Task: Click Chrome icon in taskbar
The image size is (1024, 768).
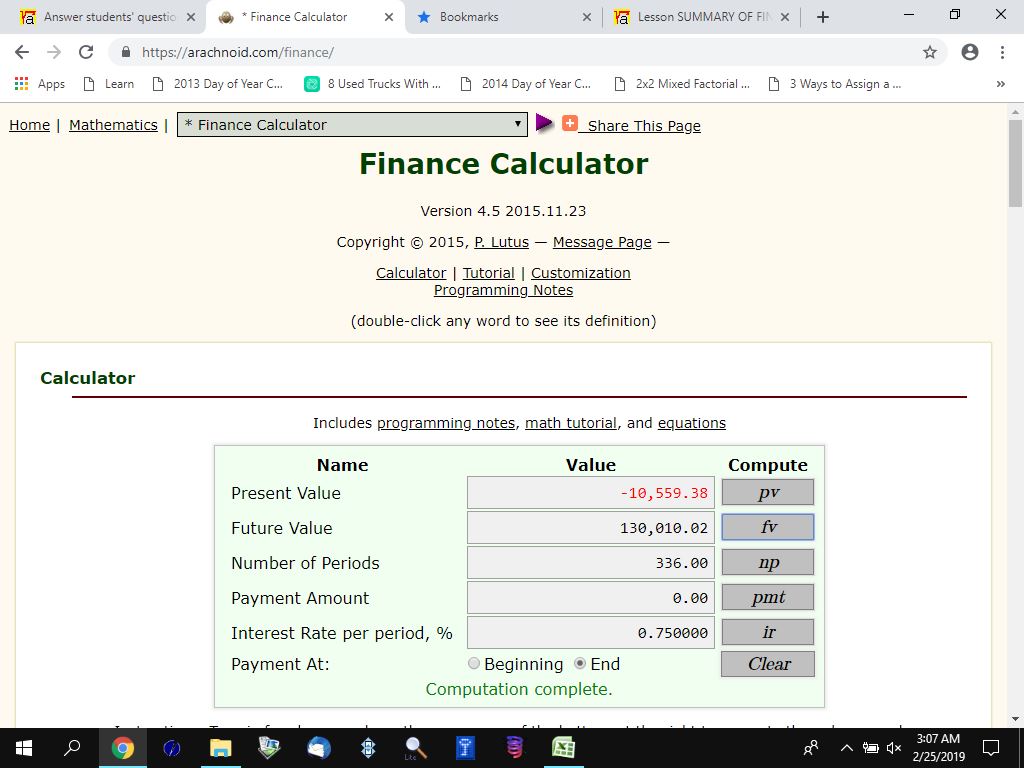Action: click(x=122, y=748)
